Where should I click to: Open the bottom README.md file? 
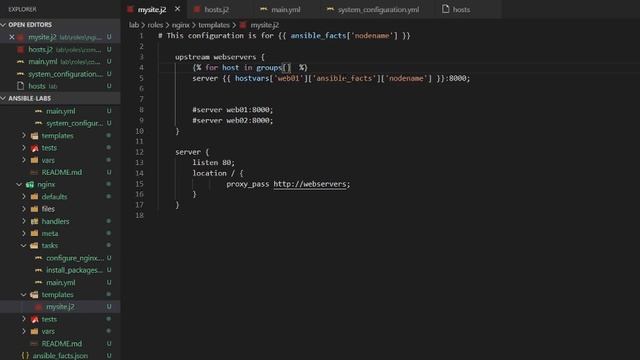[60, 344]
